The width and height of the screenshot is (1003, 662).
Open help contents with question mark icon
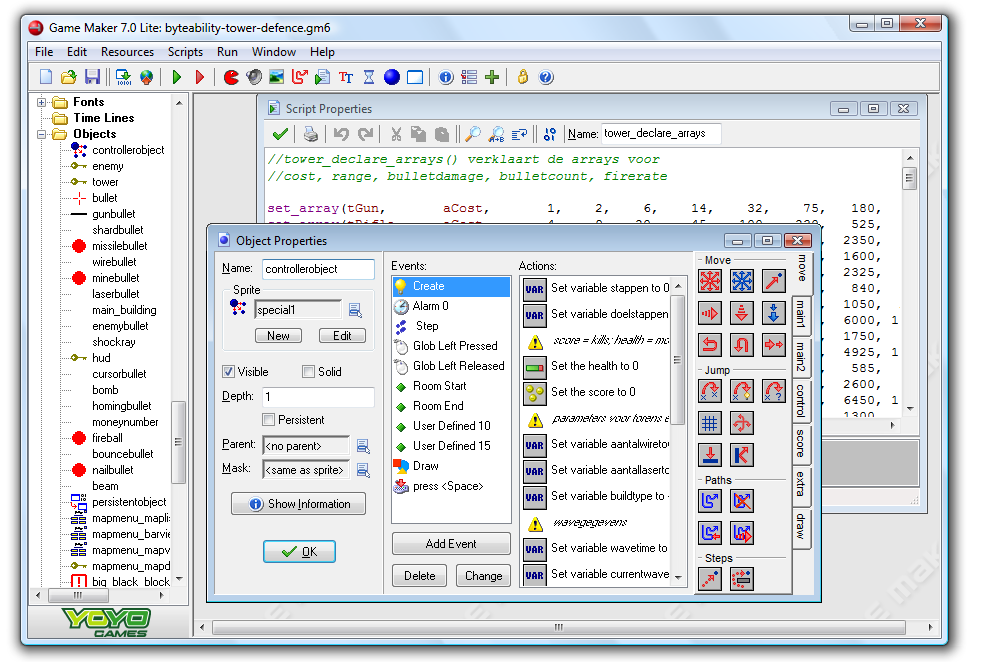(x=546, y=77)
